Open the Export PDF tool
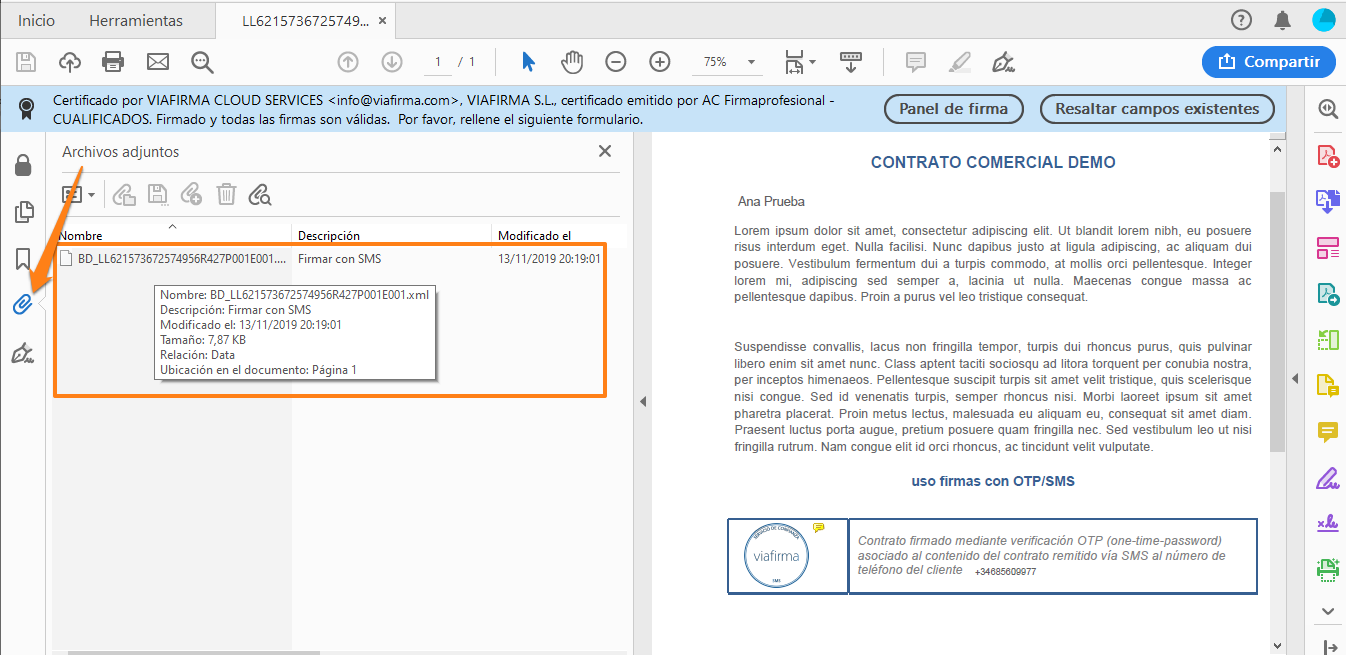This screenshot has height=655, width=1346. [1328, 202]
